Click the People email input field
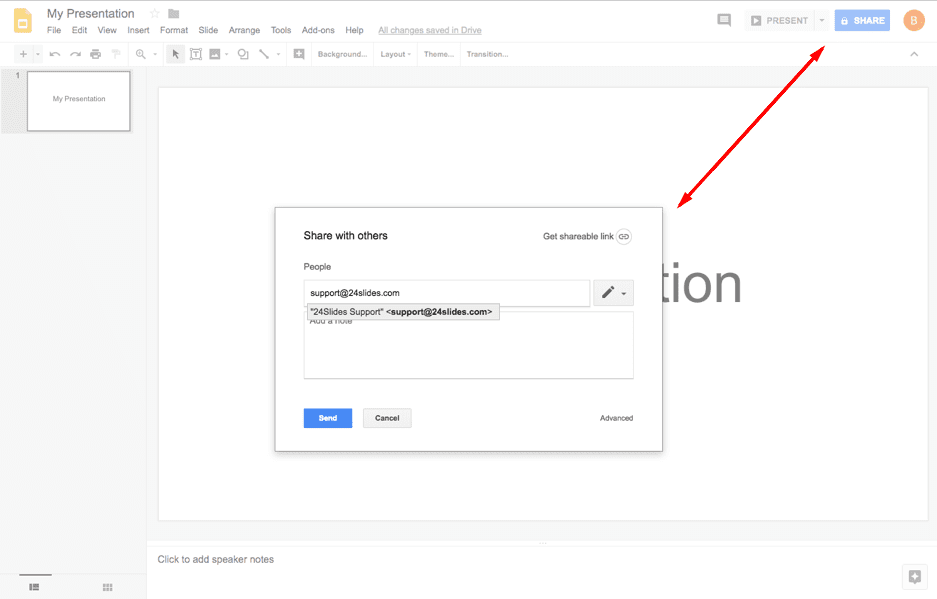 pyautogui.click(x=446, y=293)
